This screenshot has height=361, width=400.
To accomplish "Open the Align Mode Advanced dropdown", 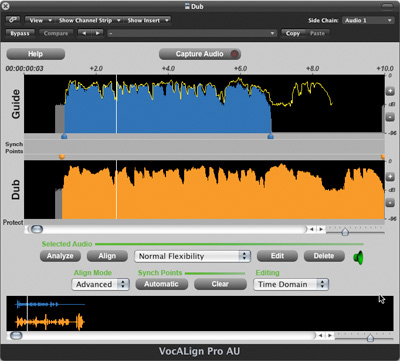I will pos(100,284).
